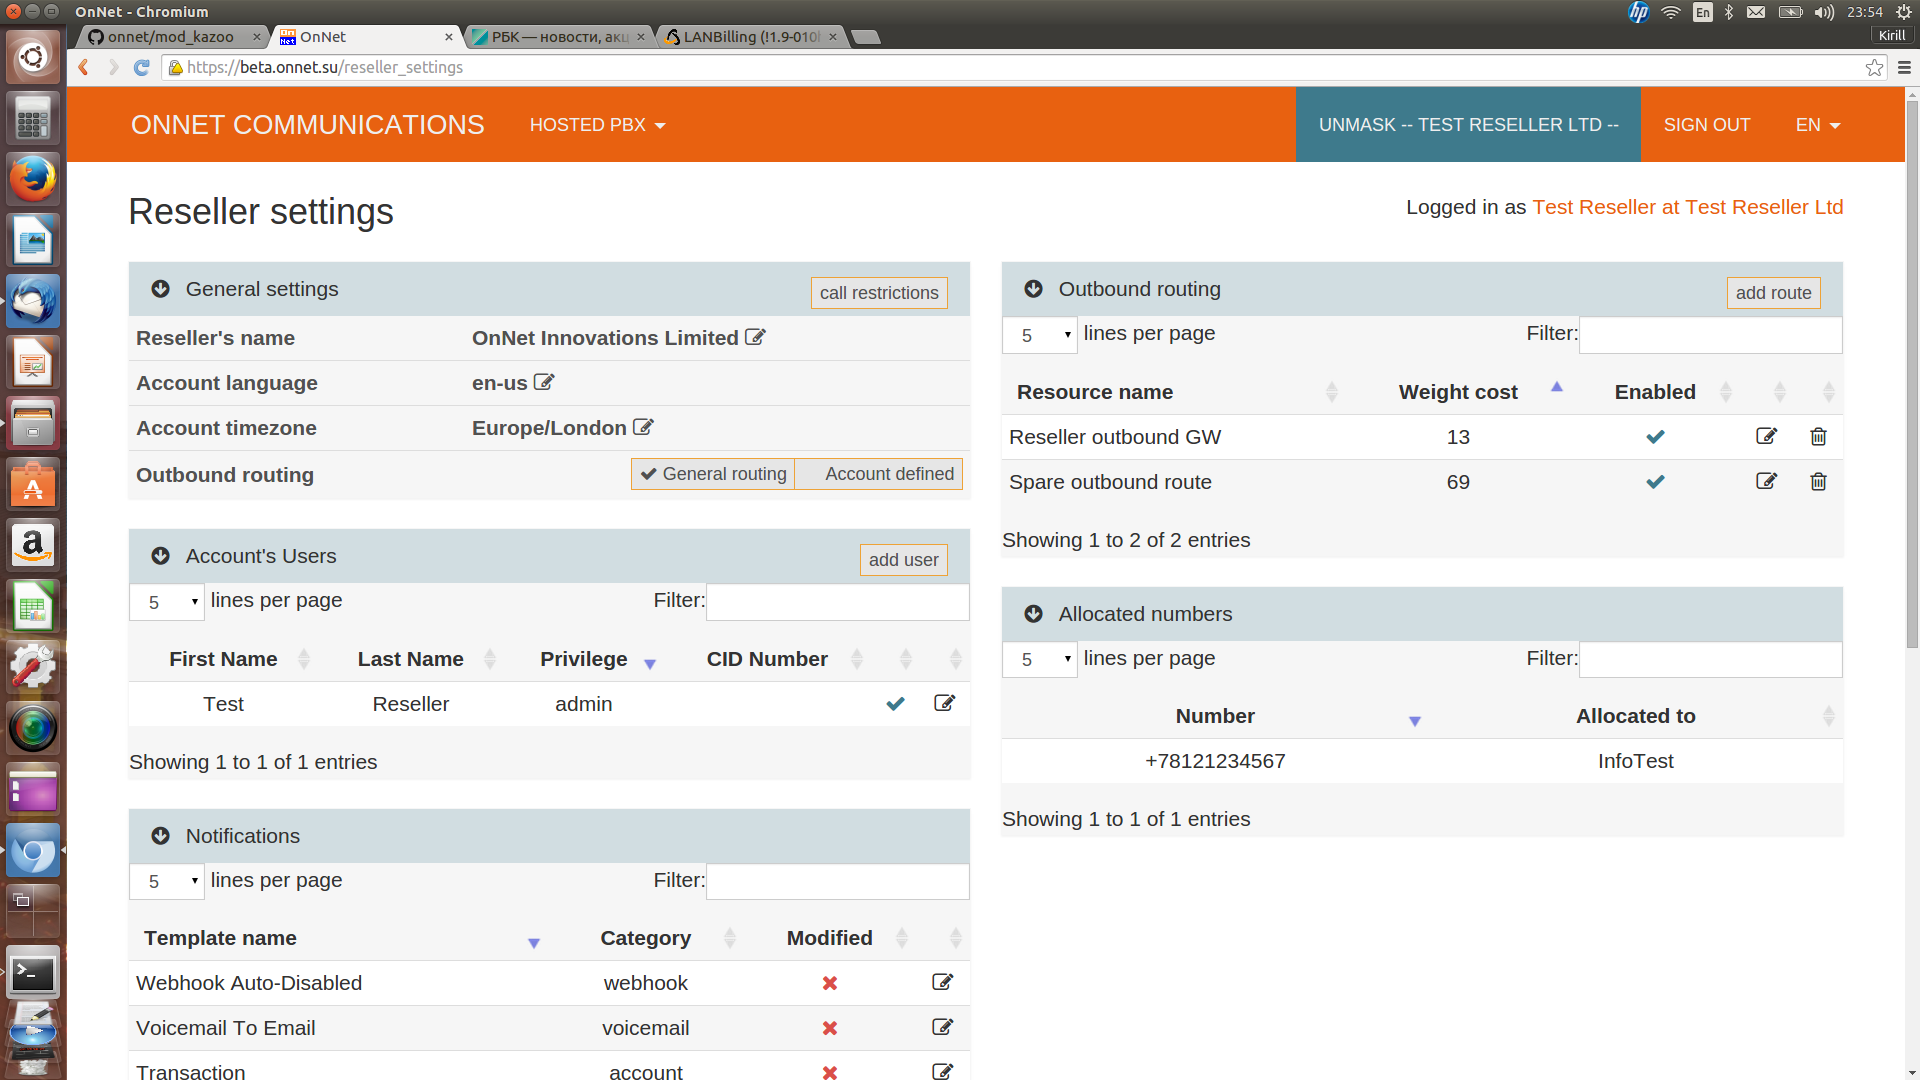The width and height of the screenshot is (1920, 1080).
Task: Click the edit icon for Voicemail To Email template
Action: pos(942,1027)
